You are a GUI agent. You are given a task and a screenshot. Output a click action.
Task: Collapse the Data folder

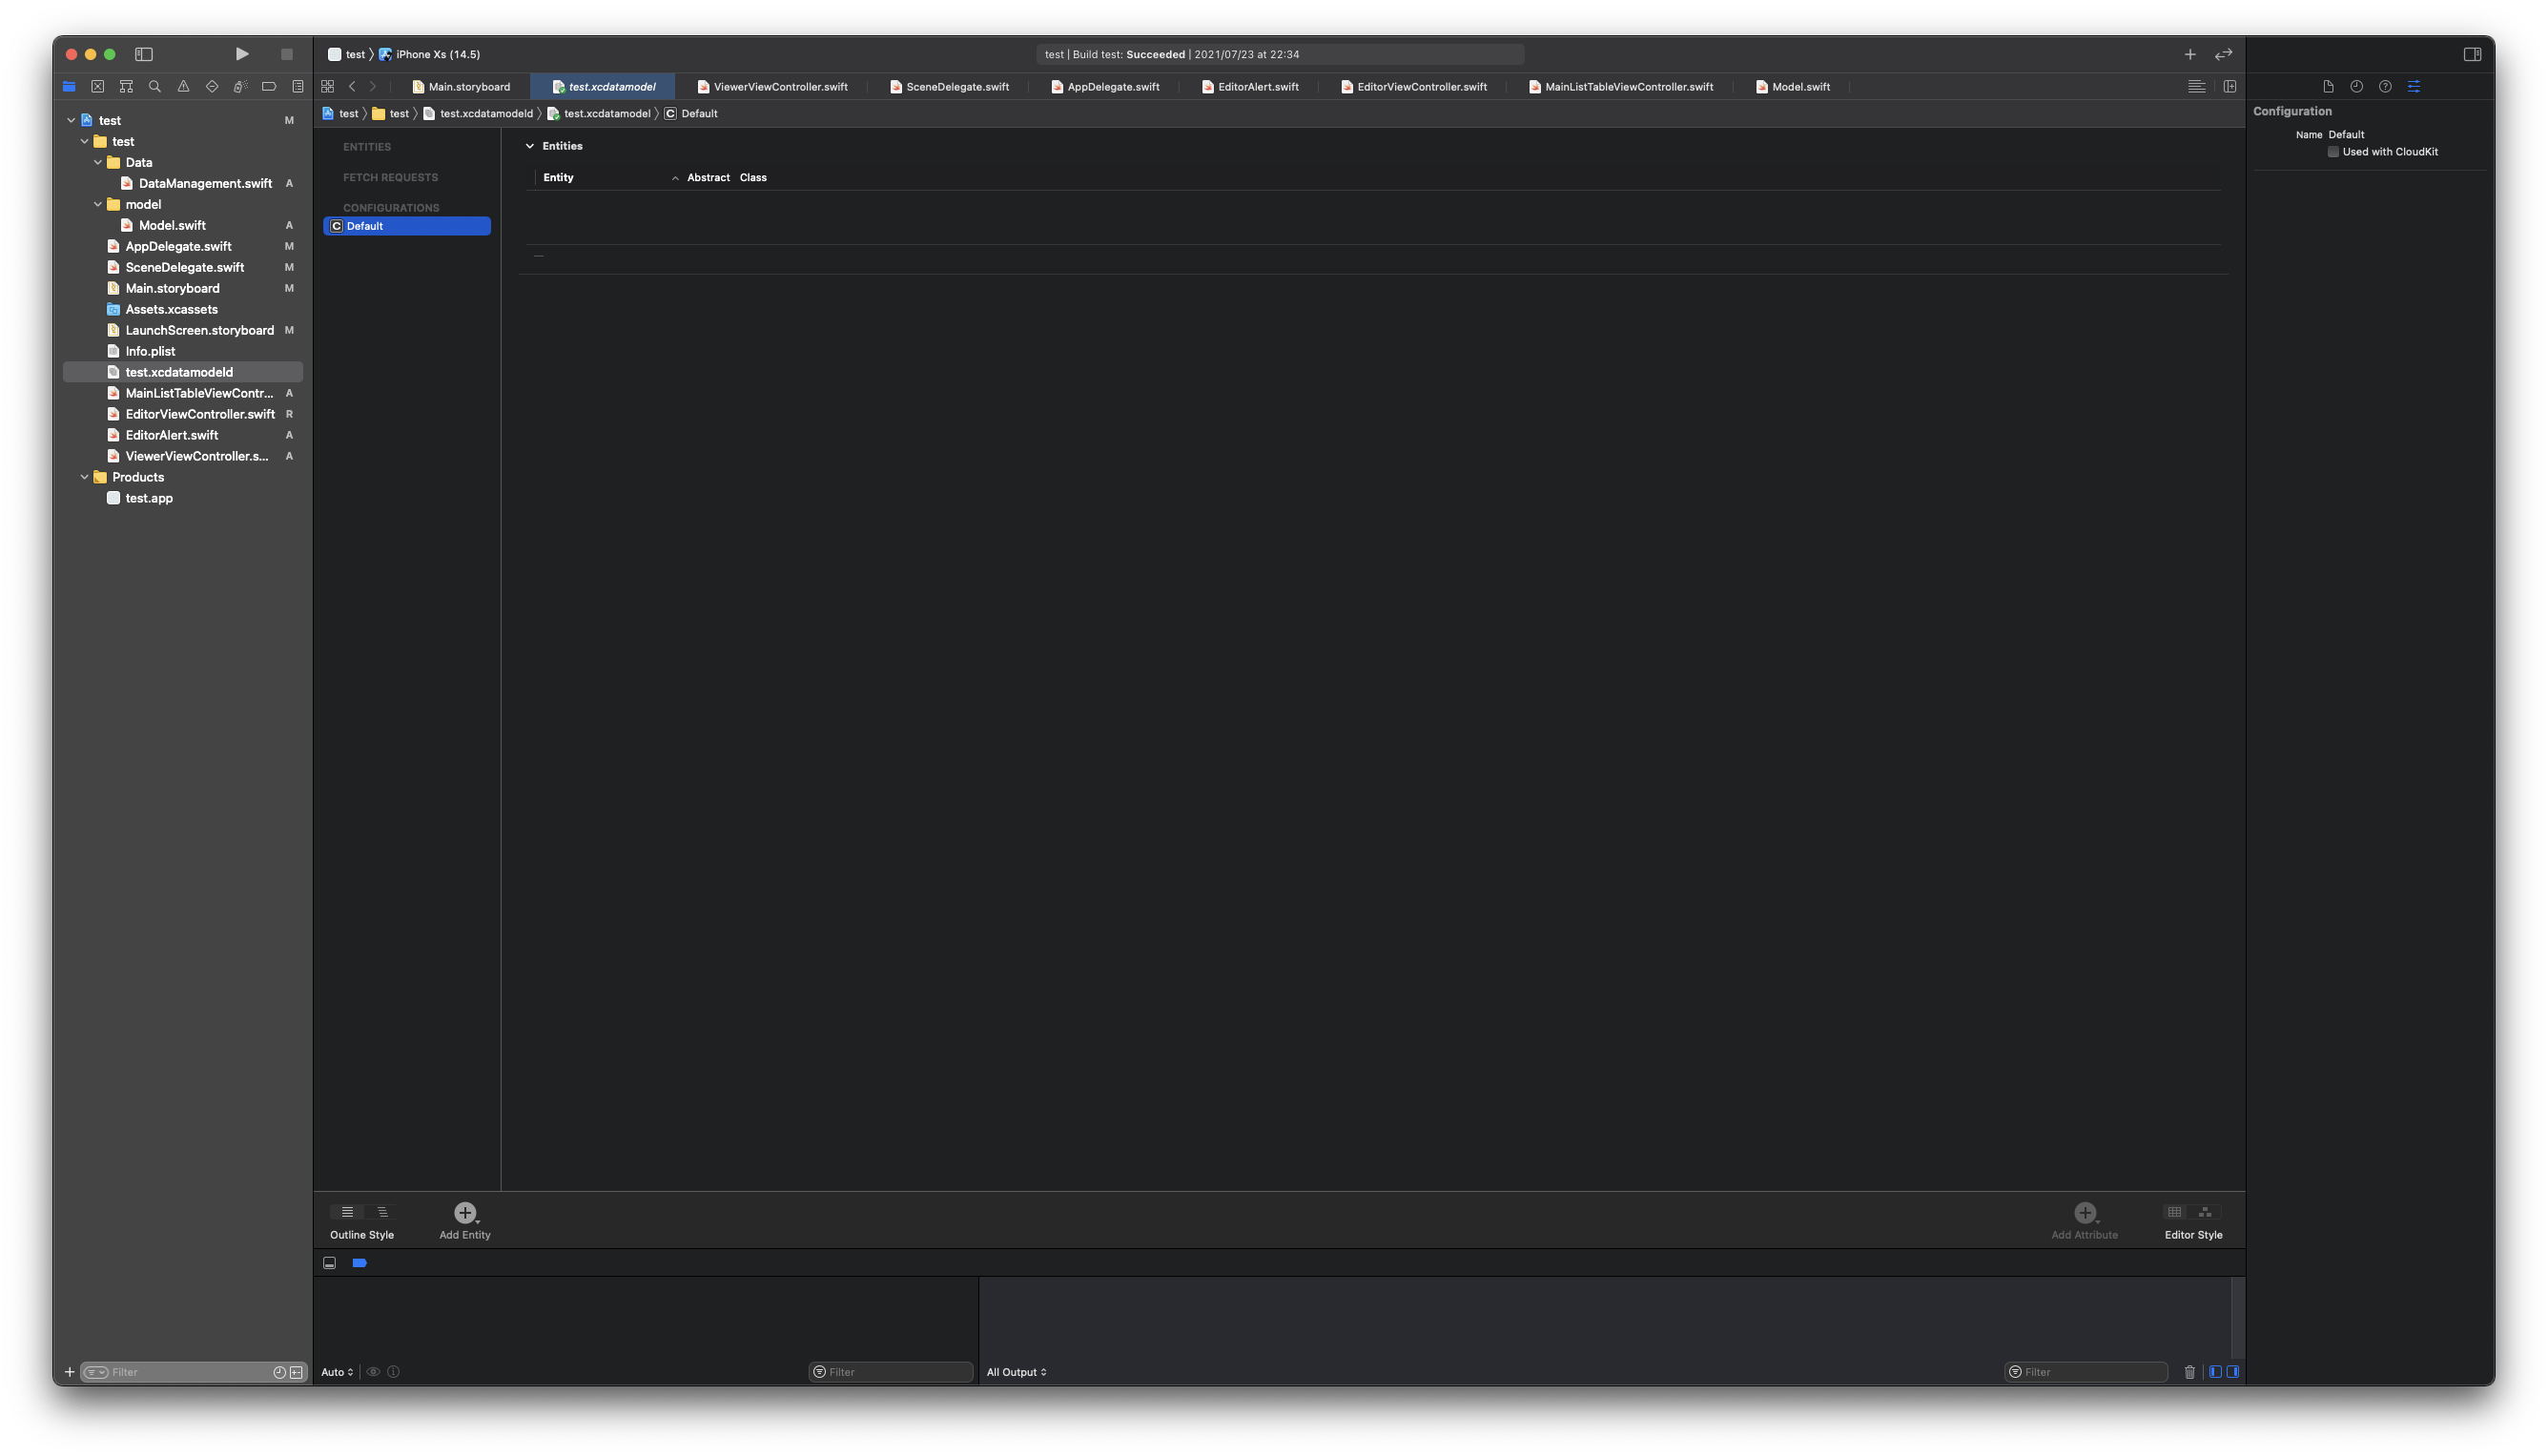[98, 162]
